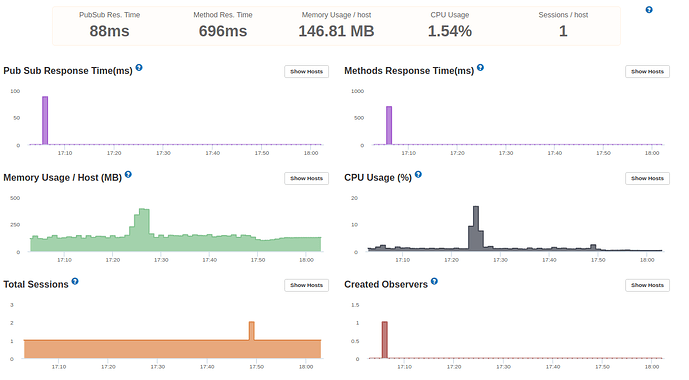Click the PubSub Res. Time summary label
This screenshot has width=689, height=380.
click(x=109, y=15)
